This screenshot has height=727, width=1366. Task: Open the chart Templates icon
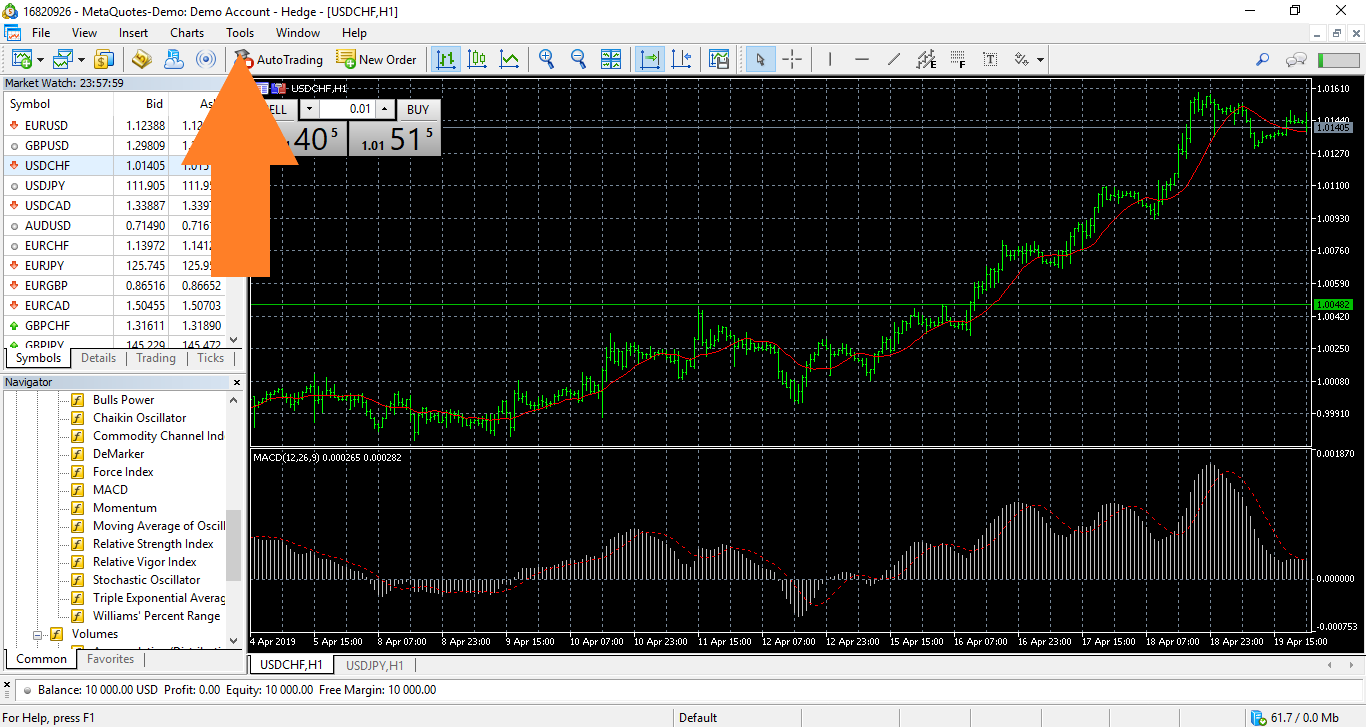tap(719, 59)
